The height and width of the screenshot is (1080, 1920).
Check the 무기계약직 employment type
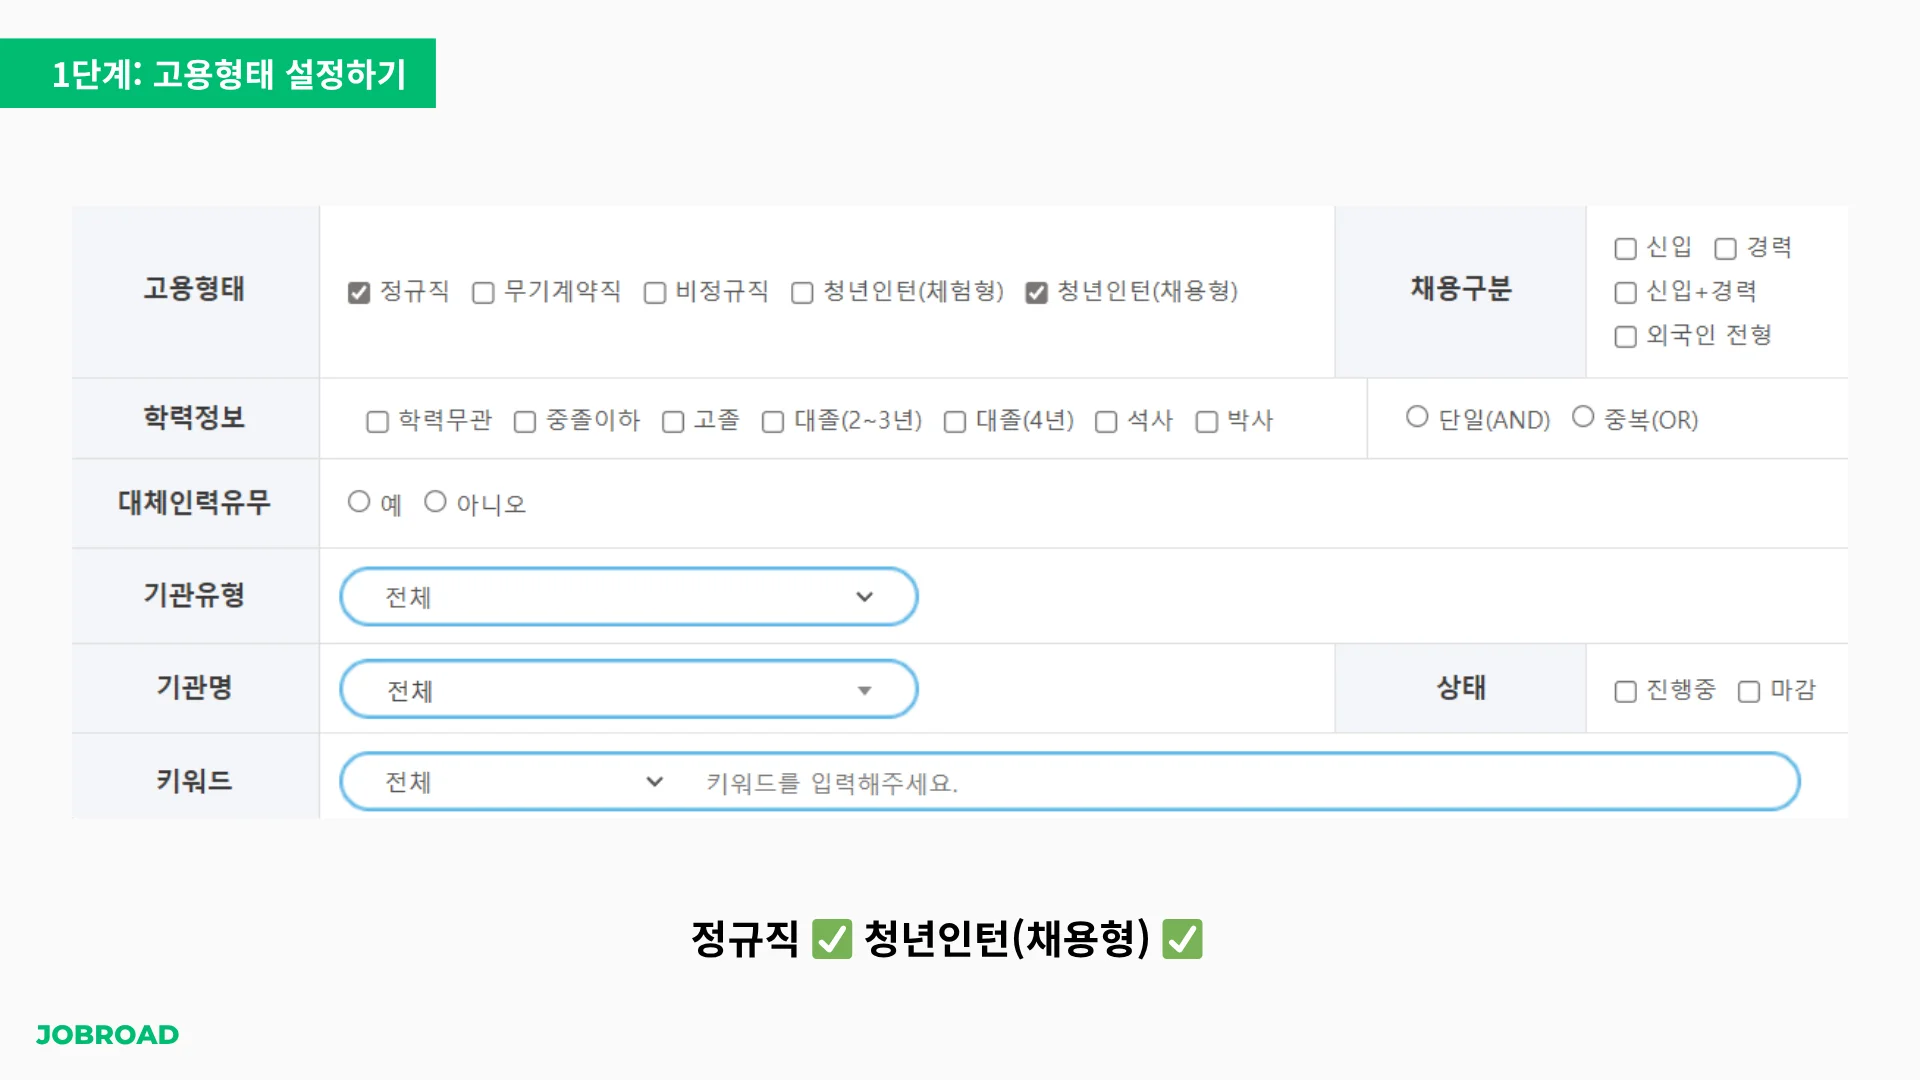pyautogui.click(x=483, y=292)
